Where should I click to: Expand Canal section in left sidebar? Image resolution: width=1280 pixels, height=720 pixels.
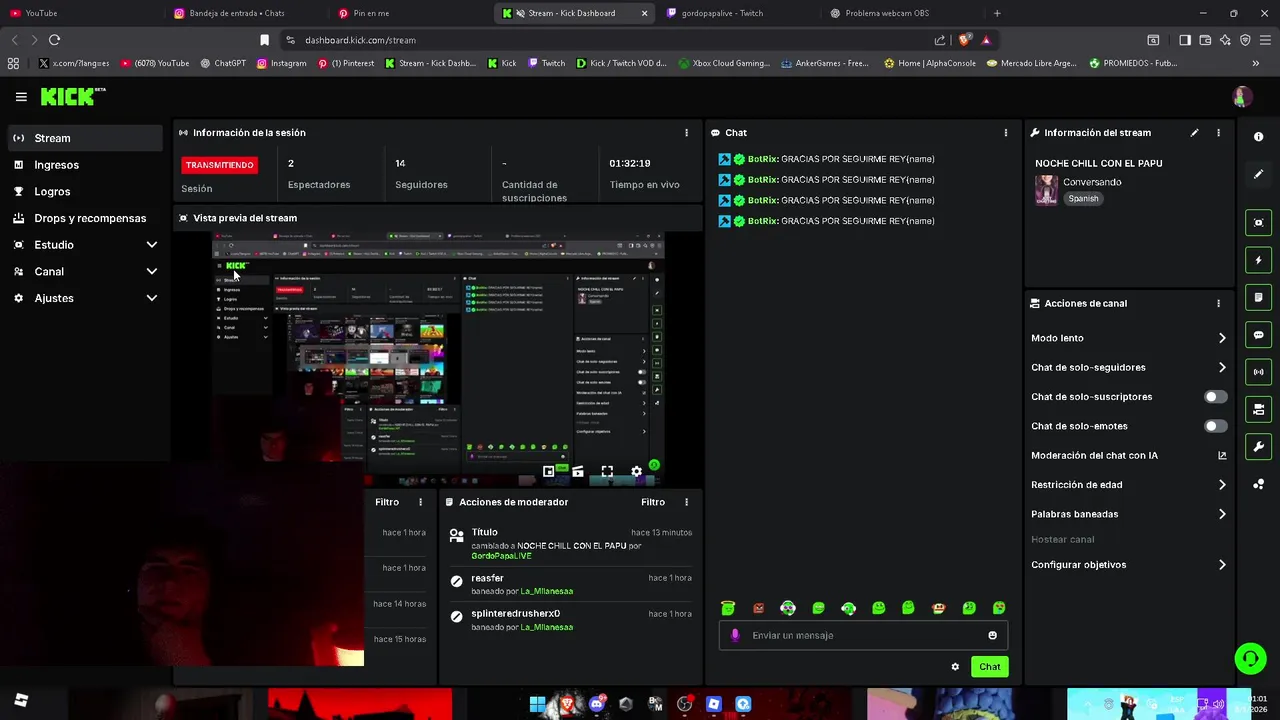(x=152, y=271)
